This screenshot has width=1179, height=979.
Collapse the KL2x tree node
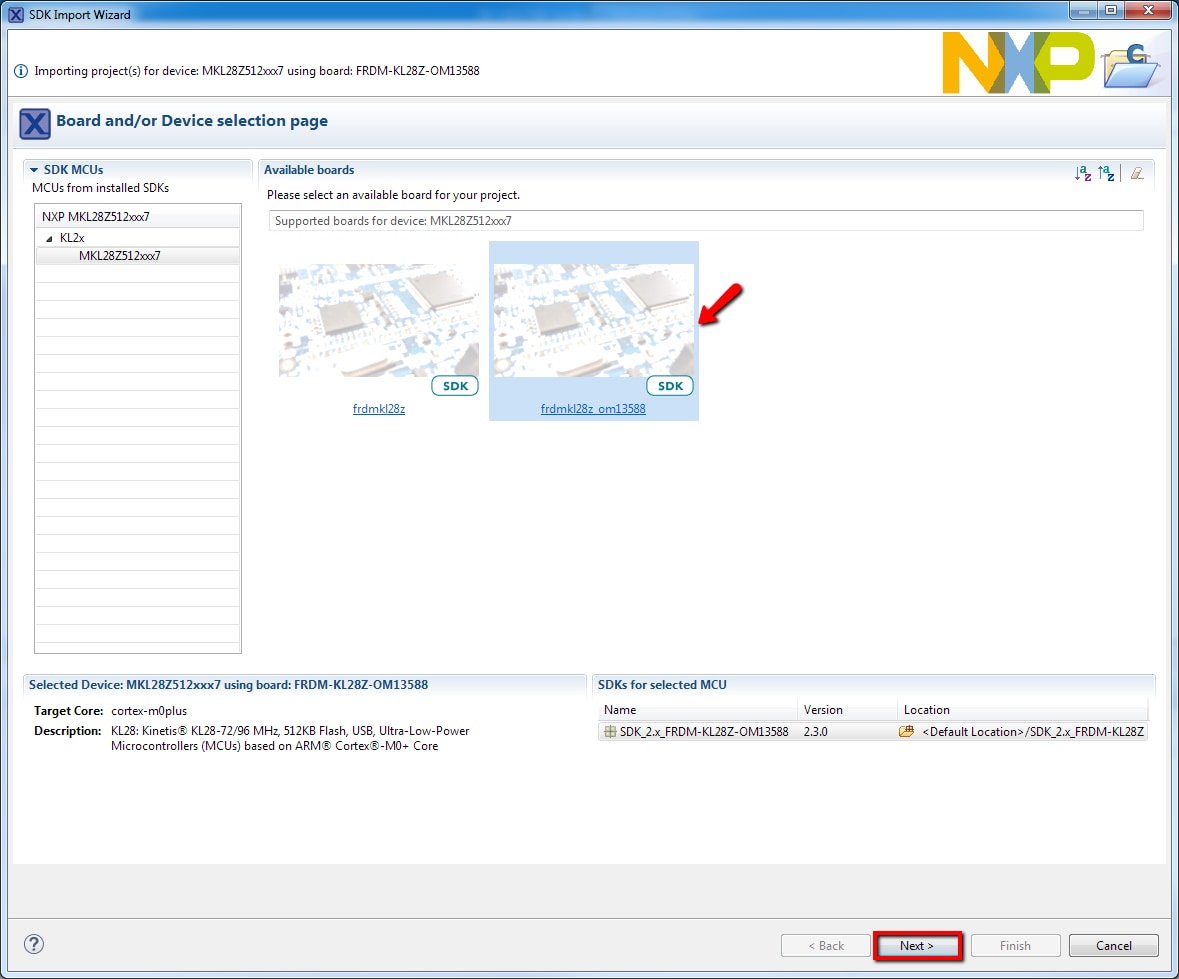tap(49, 238)
